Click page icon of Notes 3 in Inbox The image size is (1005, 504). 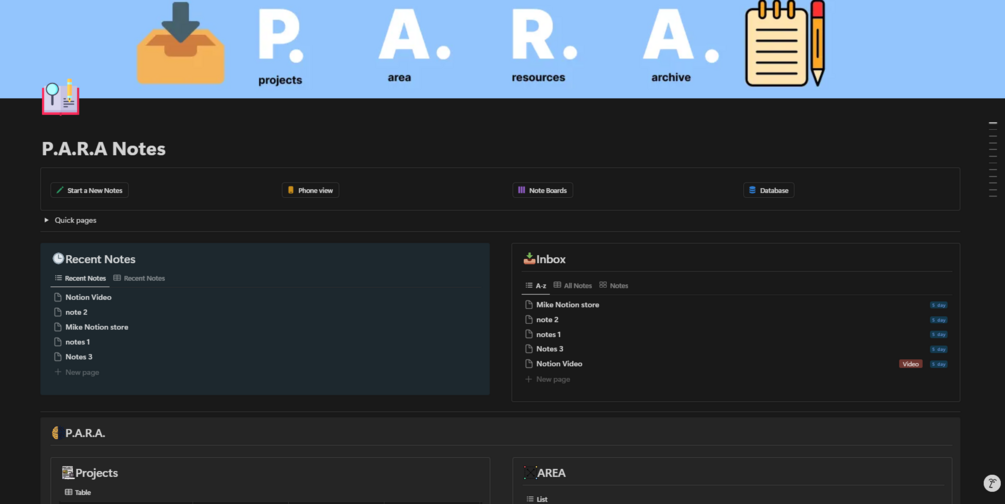click(529, 349)
